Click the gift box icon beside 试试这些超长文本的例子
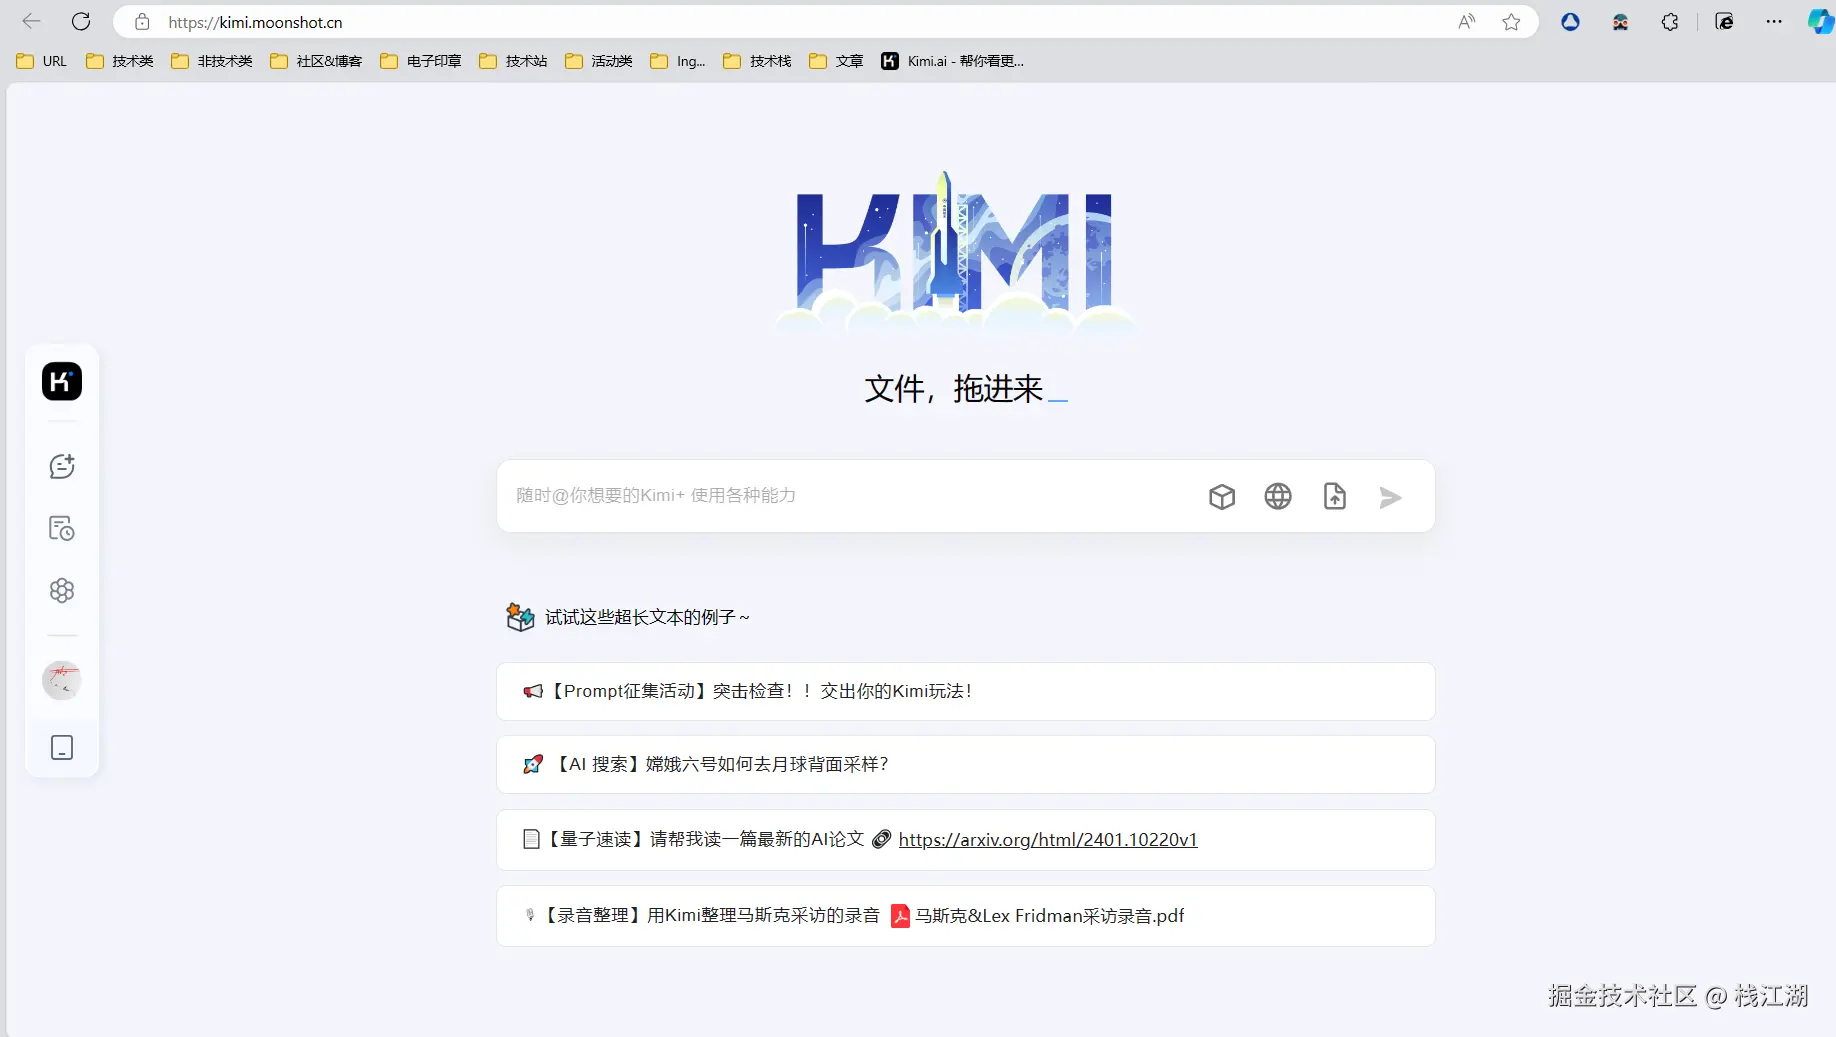This screenshot has height=1037, width=1836. pos(520,617)
